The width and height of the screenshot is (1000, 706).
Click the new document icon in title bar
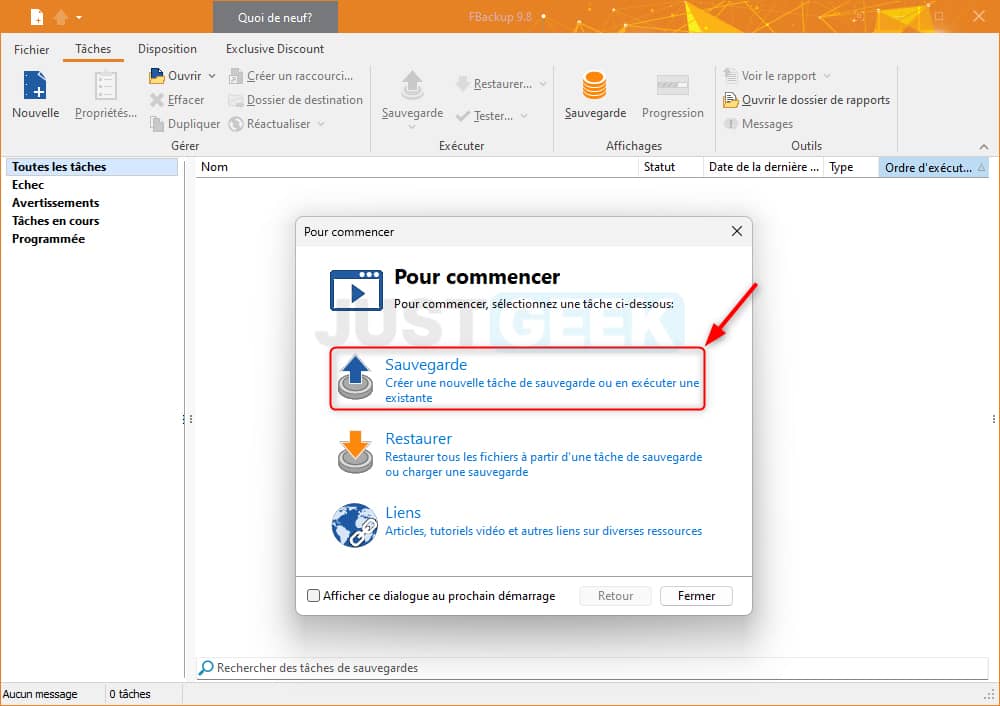point(37,17)
